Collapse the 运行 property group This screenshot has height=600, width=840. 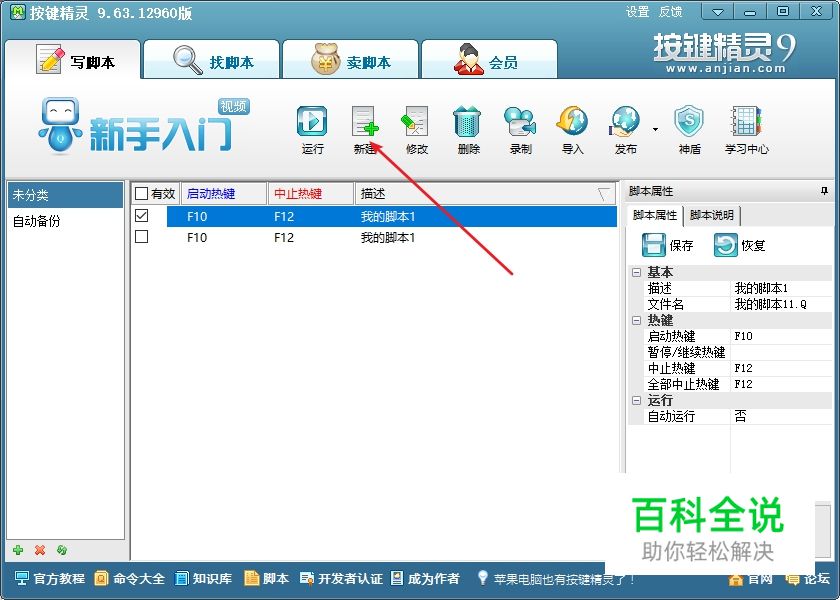point(636,400)
